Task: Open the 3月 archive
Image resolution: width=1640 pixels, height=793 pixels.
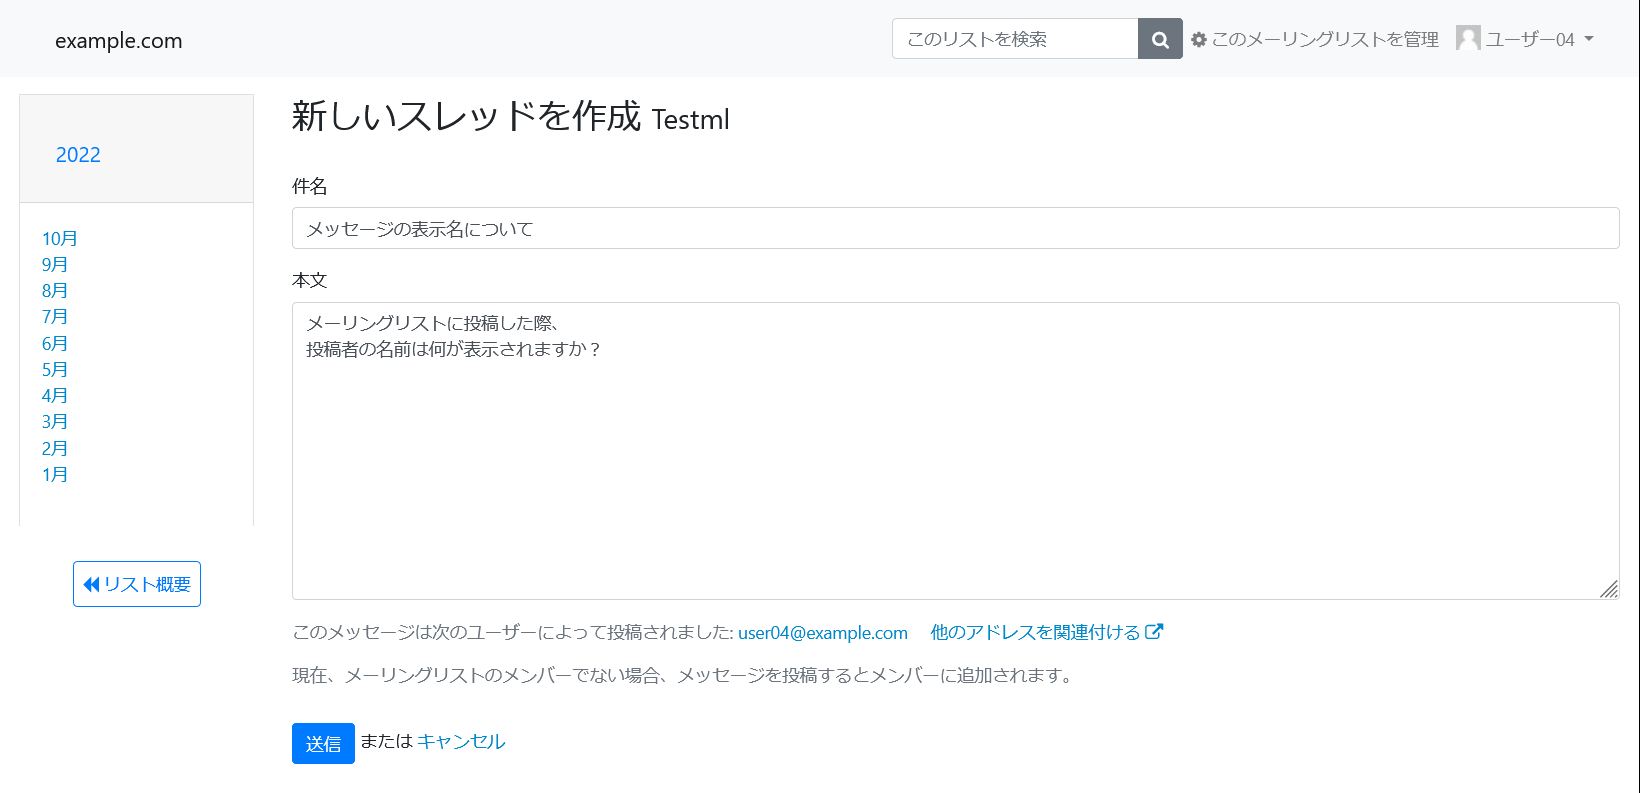Action: (x=55, y=421)
